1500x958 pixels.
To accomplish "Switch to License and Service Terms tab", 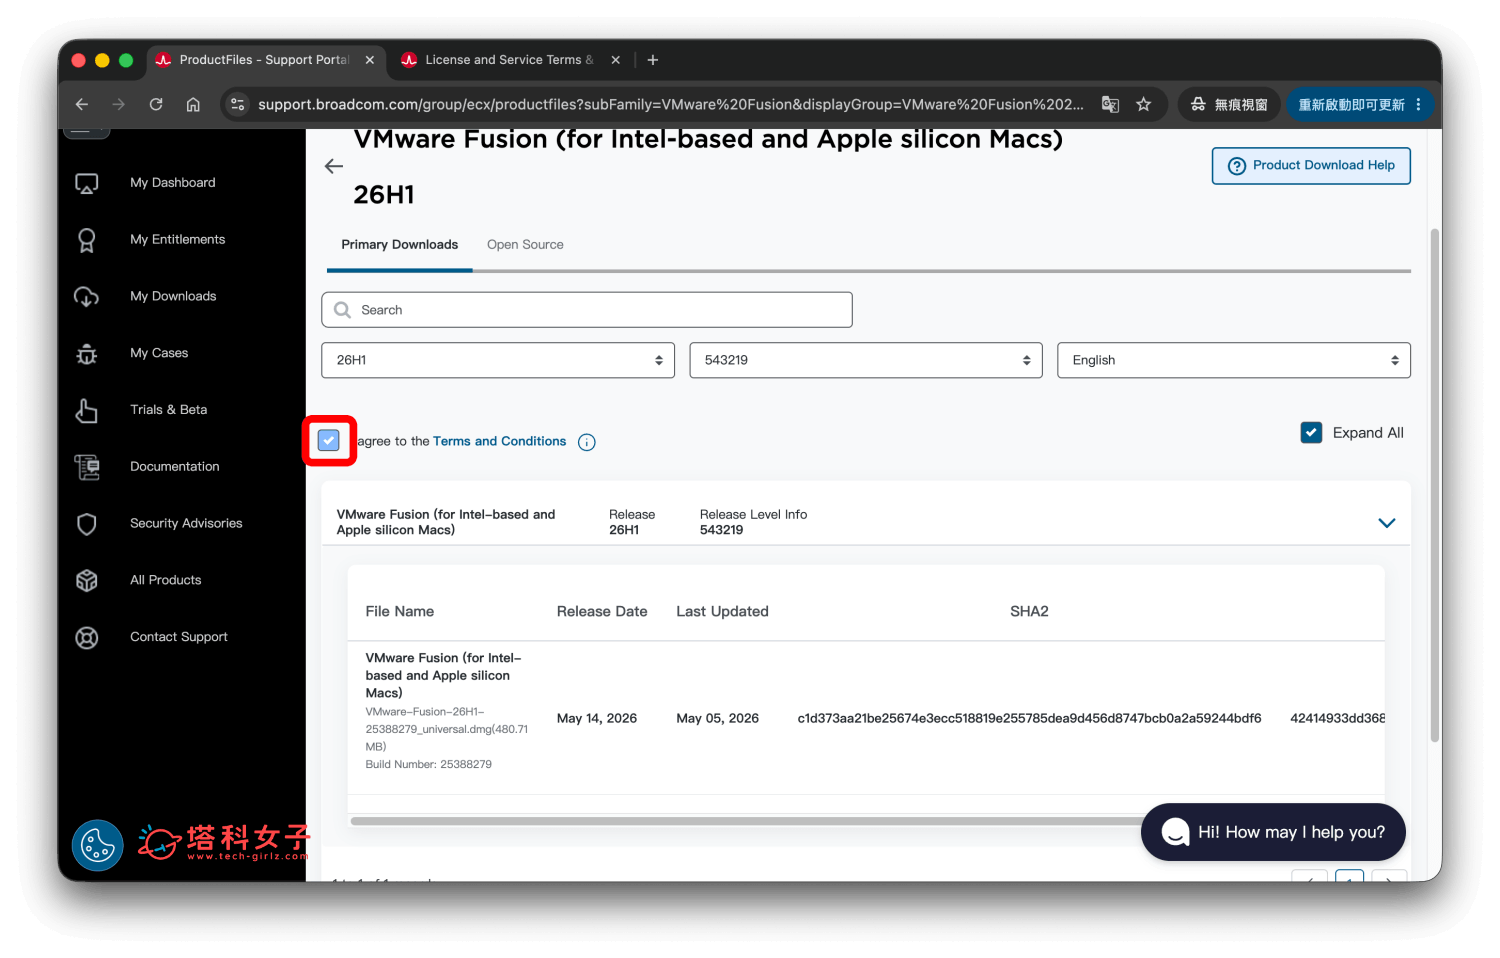I will pos(511,60).
